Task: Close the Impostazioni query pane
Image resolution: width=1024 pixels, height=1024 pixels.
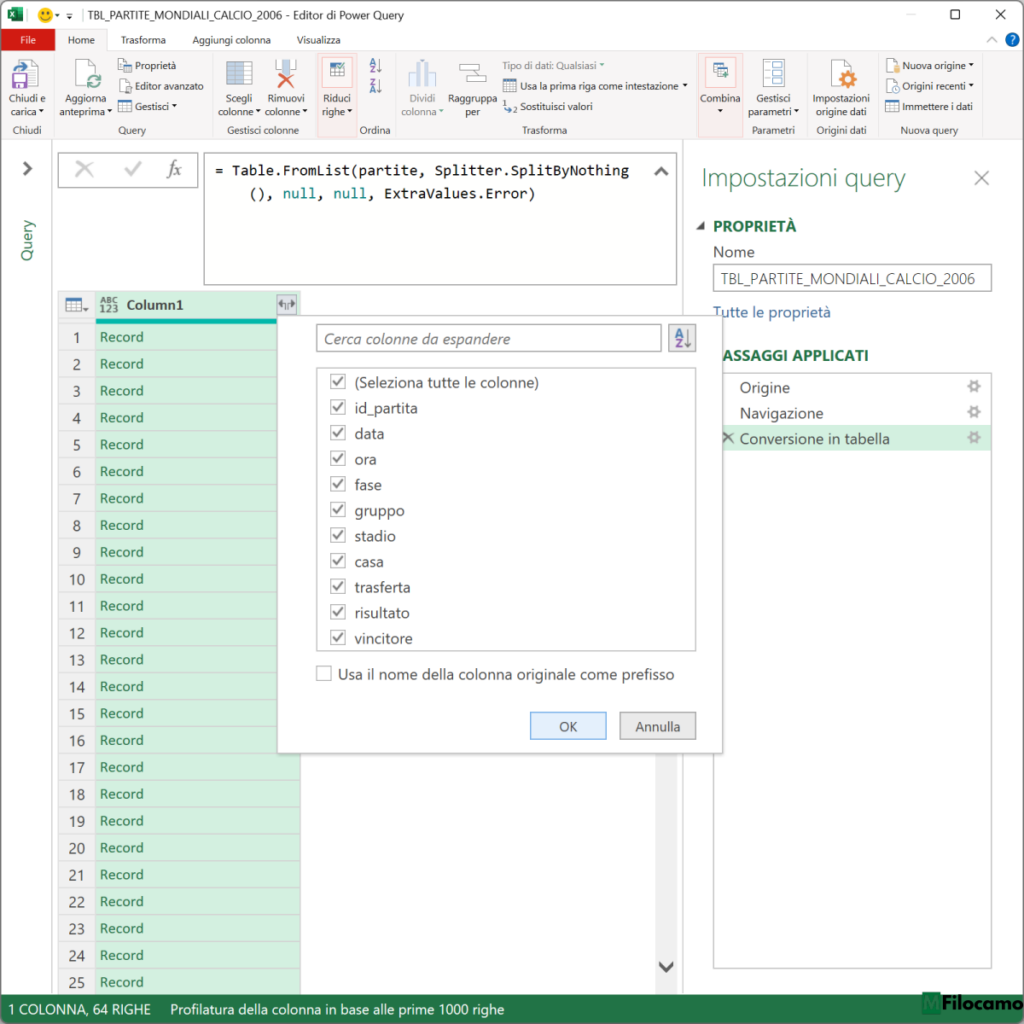Action: point(981,178)
